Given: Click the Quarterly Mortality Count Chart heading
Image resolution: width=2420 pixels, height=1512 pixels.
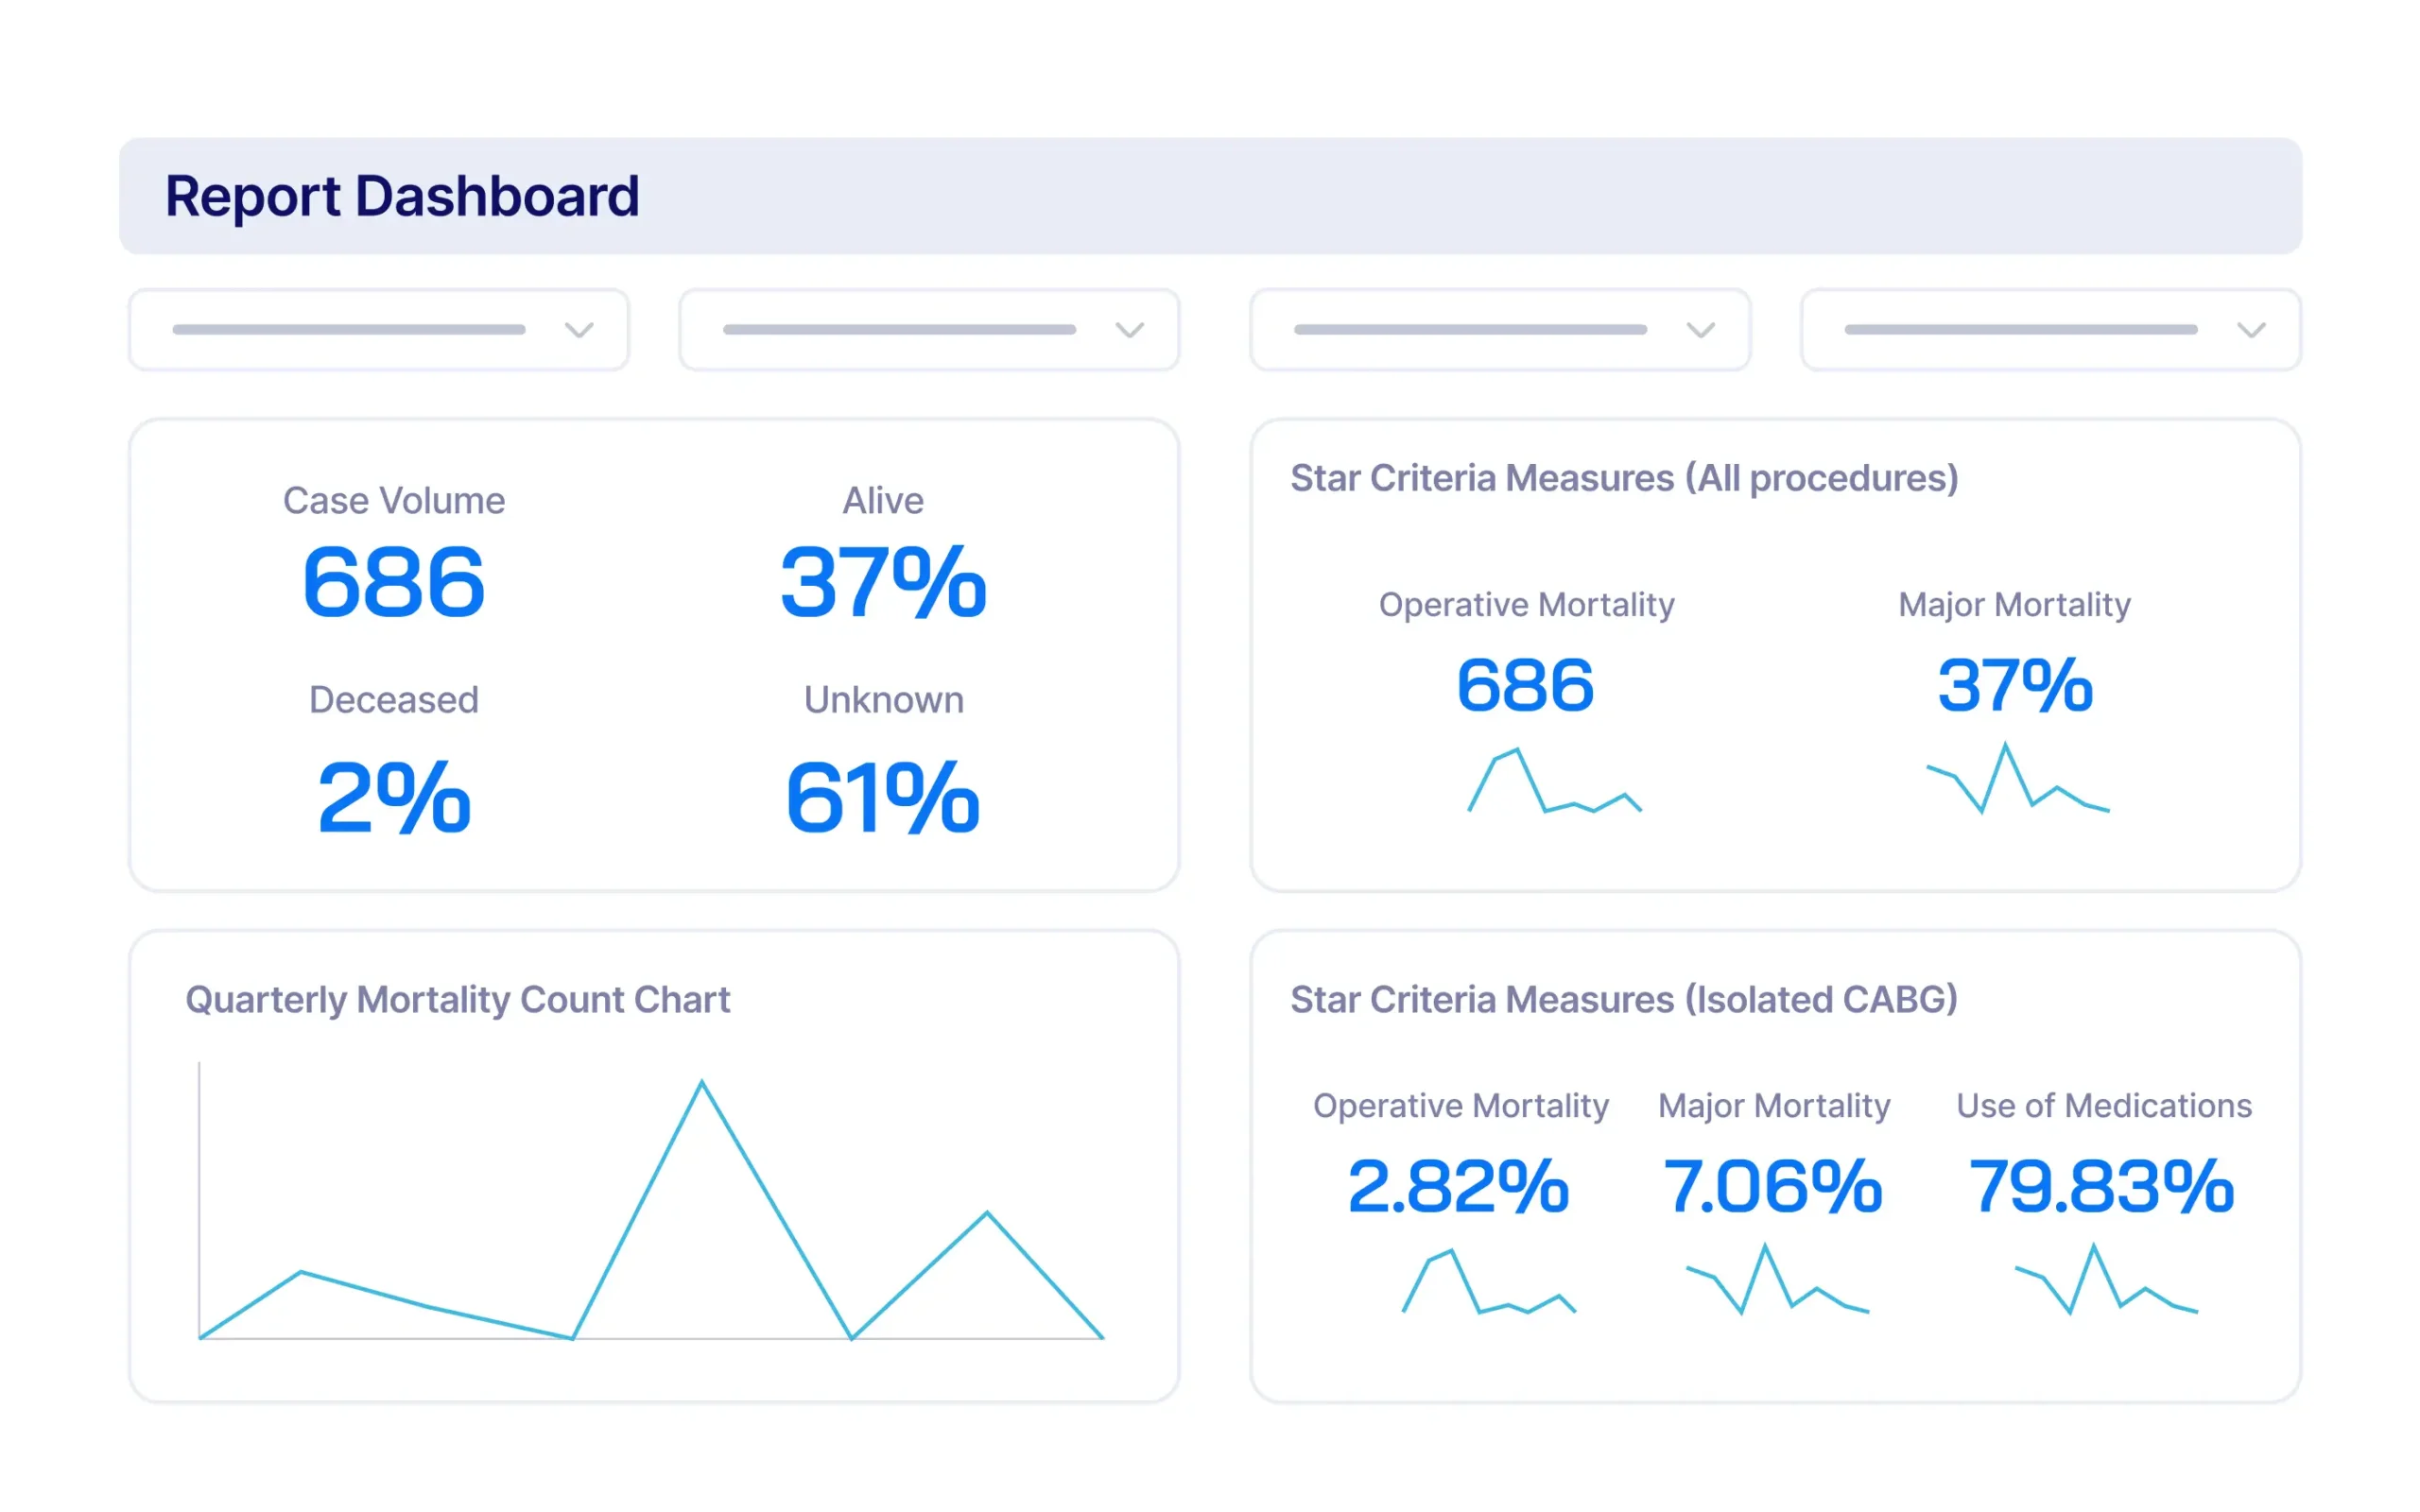Looking at the screenshot, I should pyautogui.click(x=458, y=999).
